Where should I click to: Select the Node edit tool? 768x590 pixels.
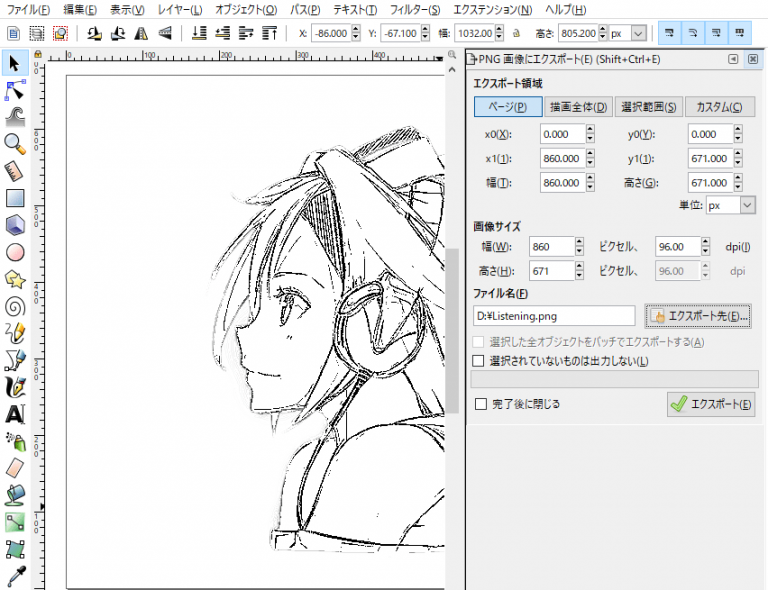click(14, 90)
